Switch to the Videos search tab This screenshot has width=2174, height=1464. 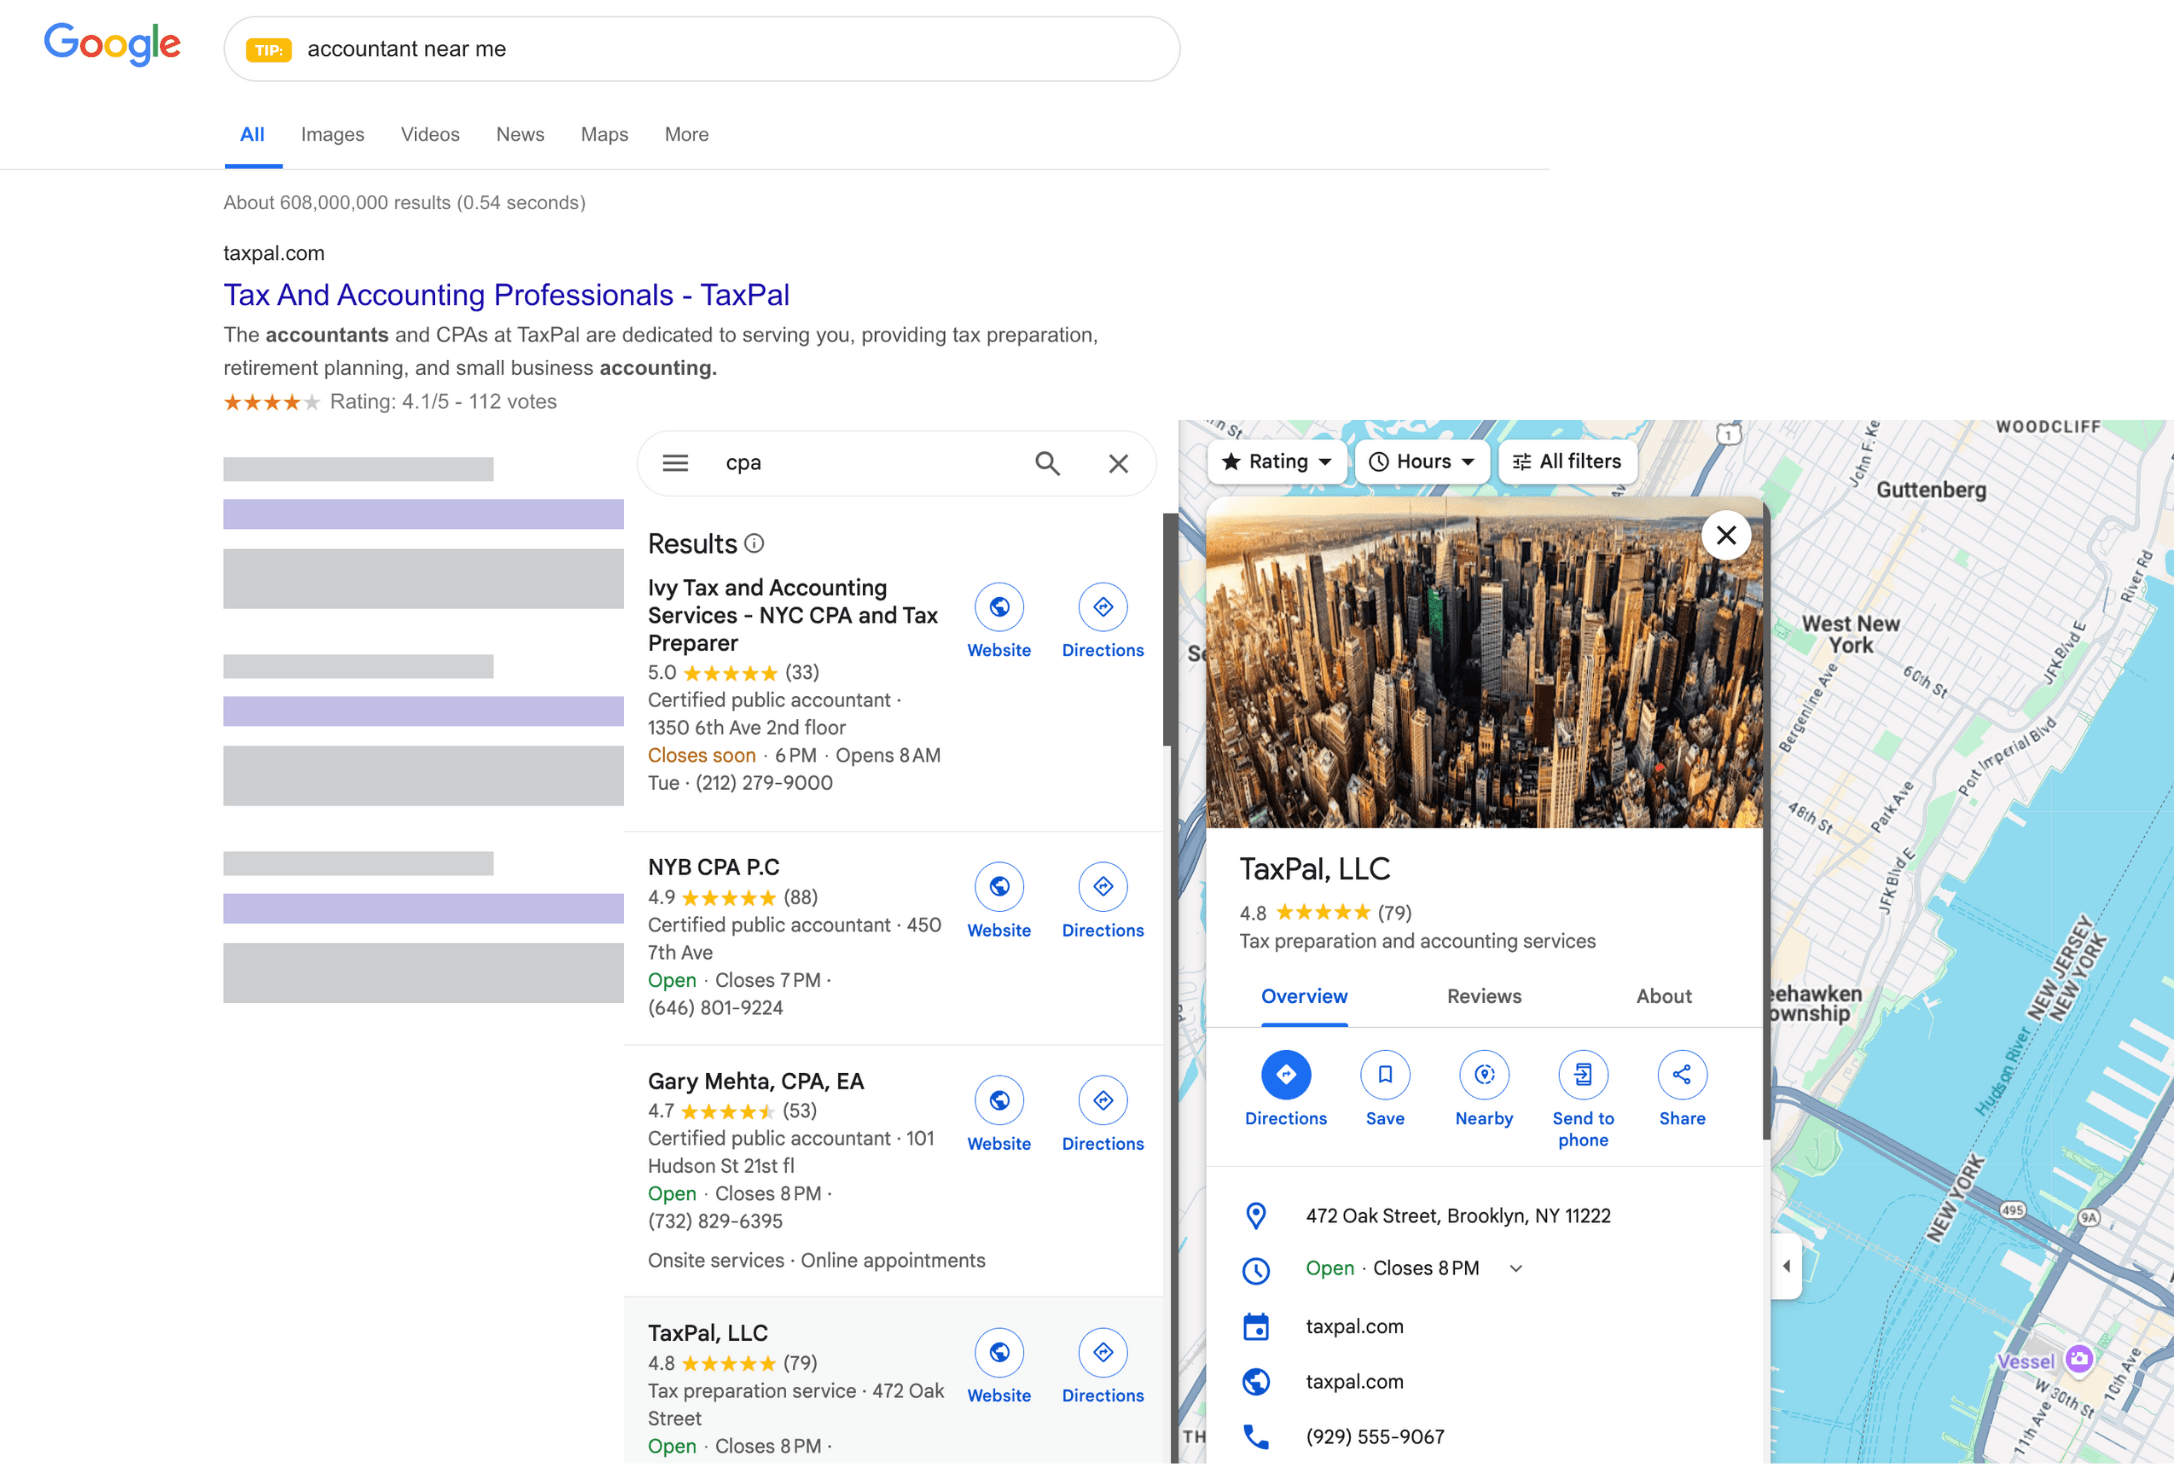430,134
